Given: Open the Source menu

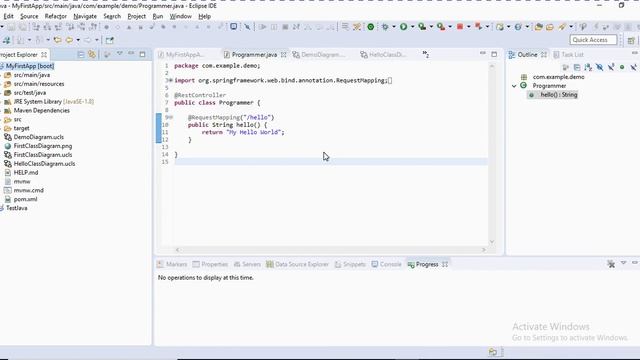Looking at the screenshot, I should pyautogui.click(x=29, y=16).
